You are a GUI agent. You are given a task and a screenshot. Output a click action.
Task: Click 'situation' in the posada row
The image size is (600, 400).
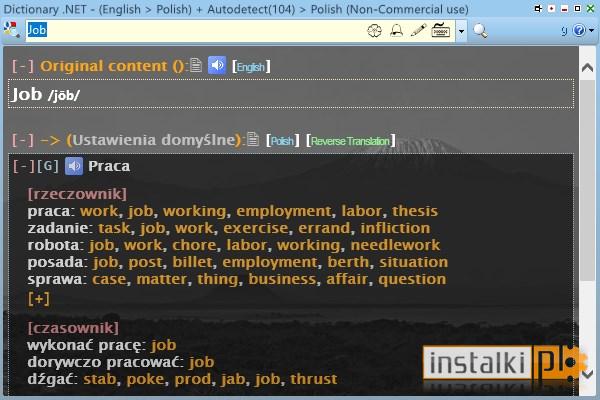point(413,262)
